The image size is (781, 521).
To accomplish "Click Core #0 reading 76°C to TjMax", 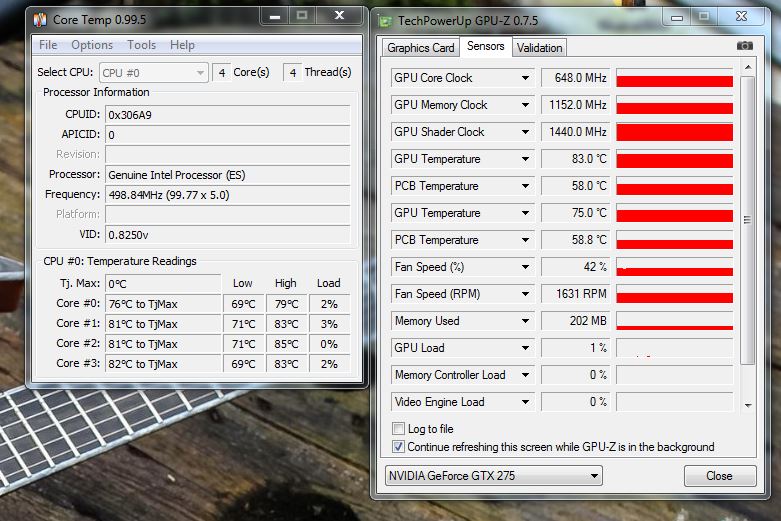I will [x=163, y=304].
